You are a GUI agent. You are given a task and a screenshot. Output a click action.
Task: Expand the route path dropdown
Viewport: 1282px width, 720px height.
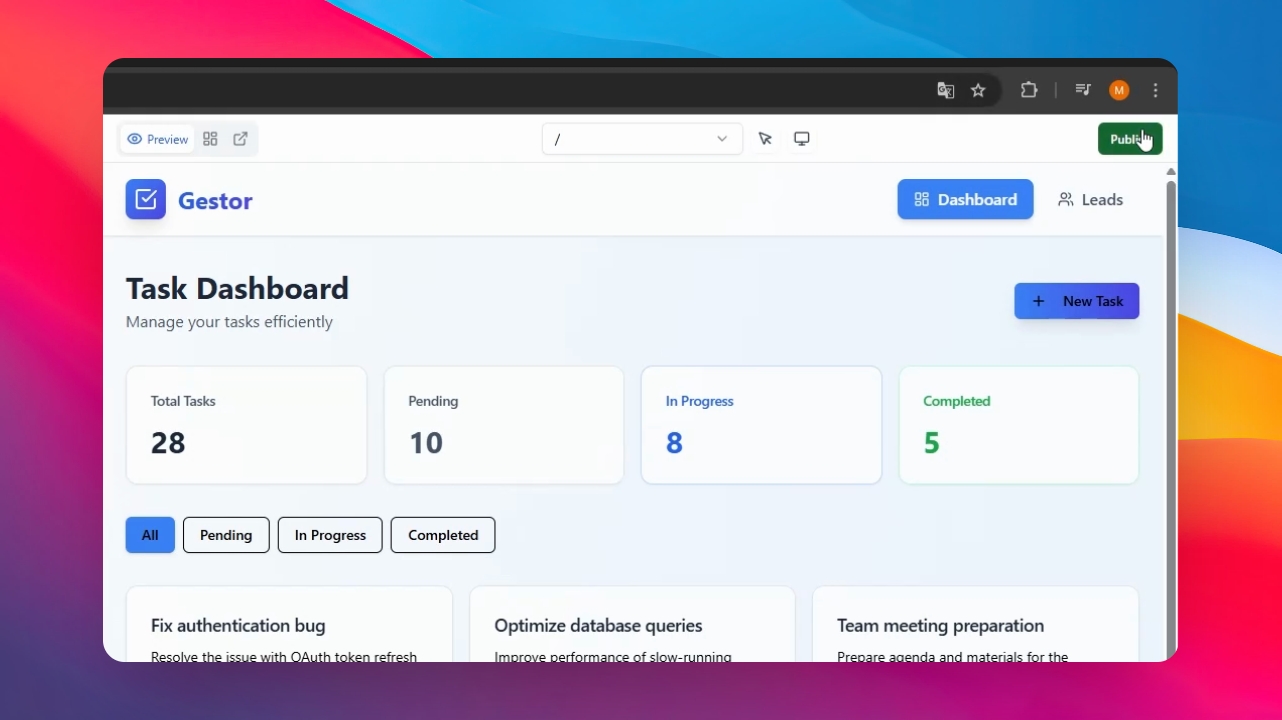tap(642, 139)
